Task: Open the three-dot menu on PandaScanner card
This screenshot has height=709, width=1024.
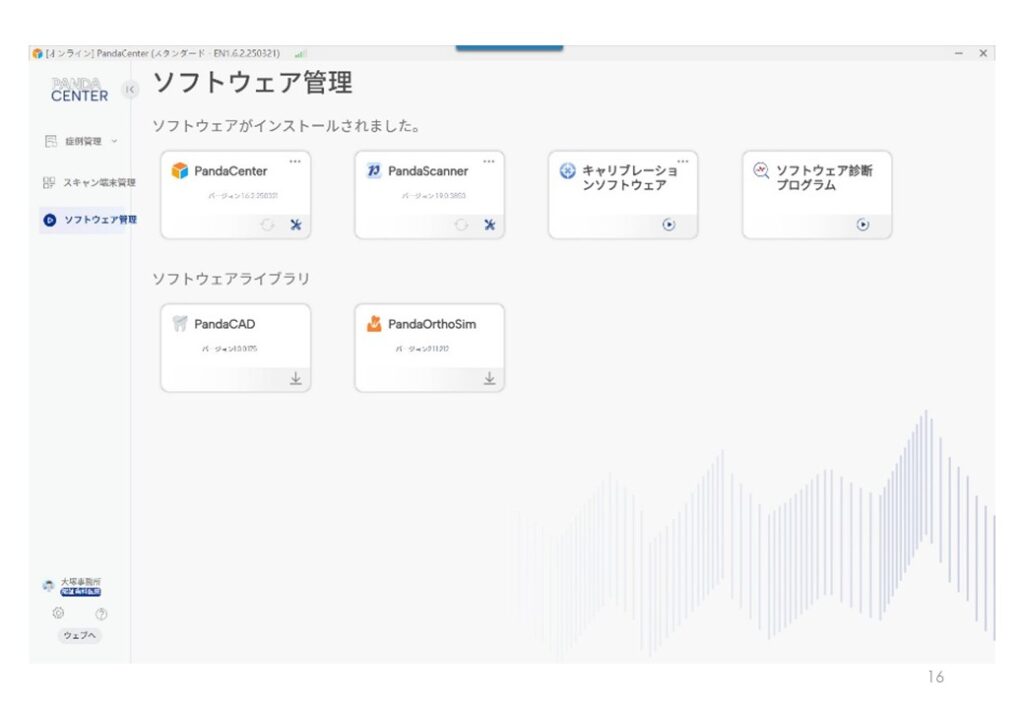Action: click(x=489, y=161)
